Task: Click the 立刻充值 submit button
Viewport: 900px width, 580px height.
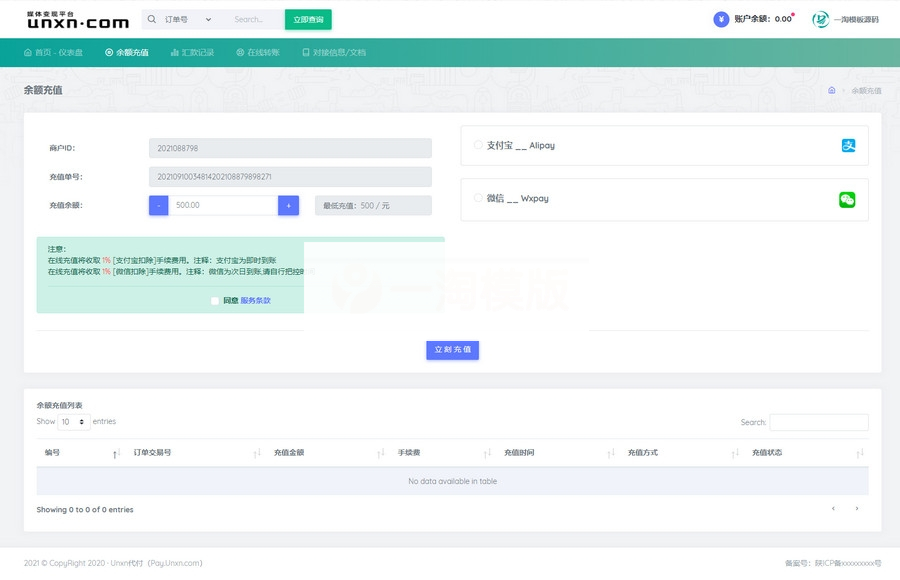Action: coord(452,350)
